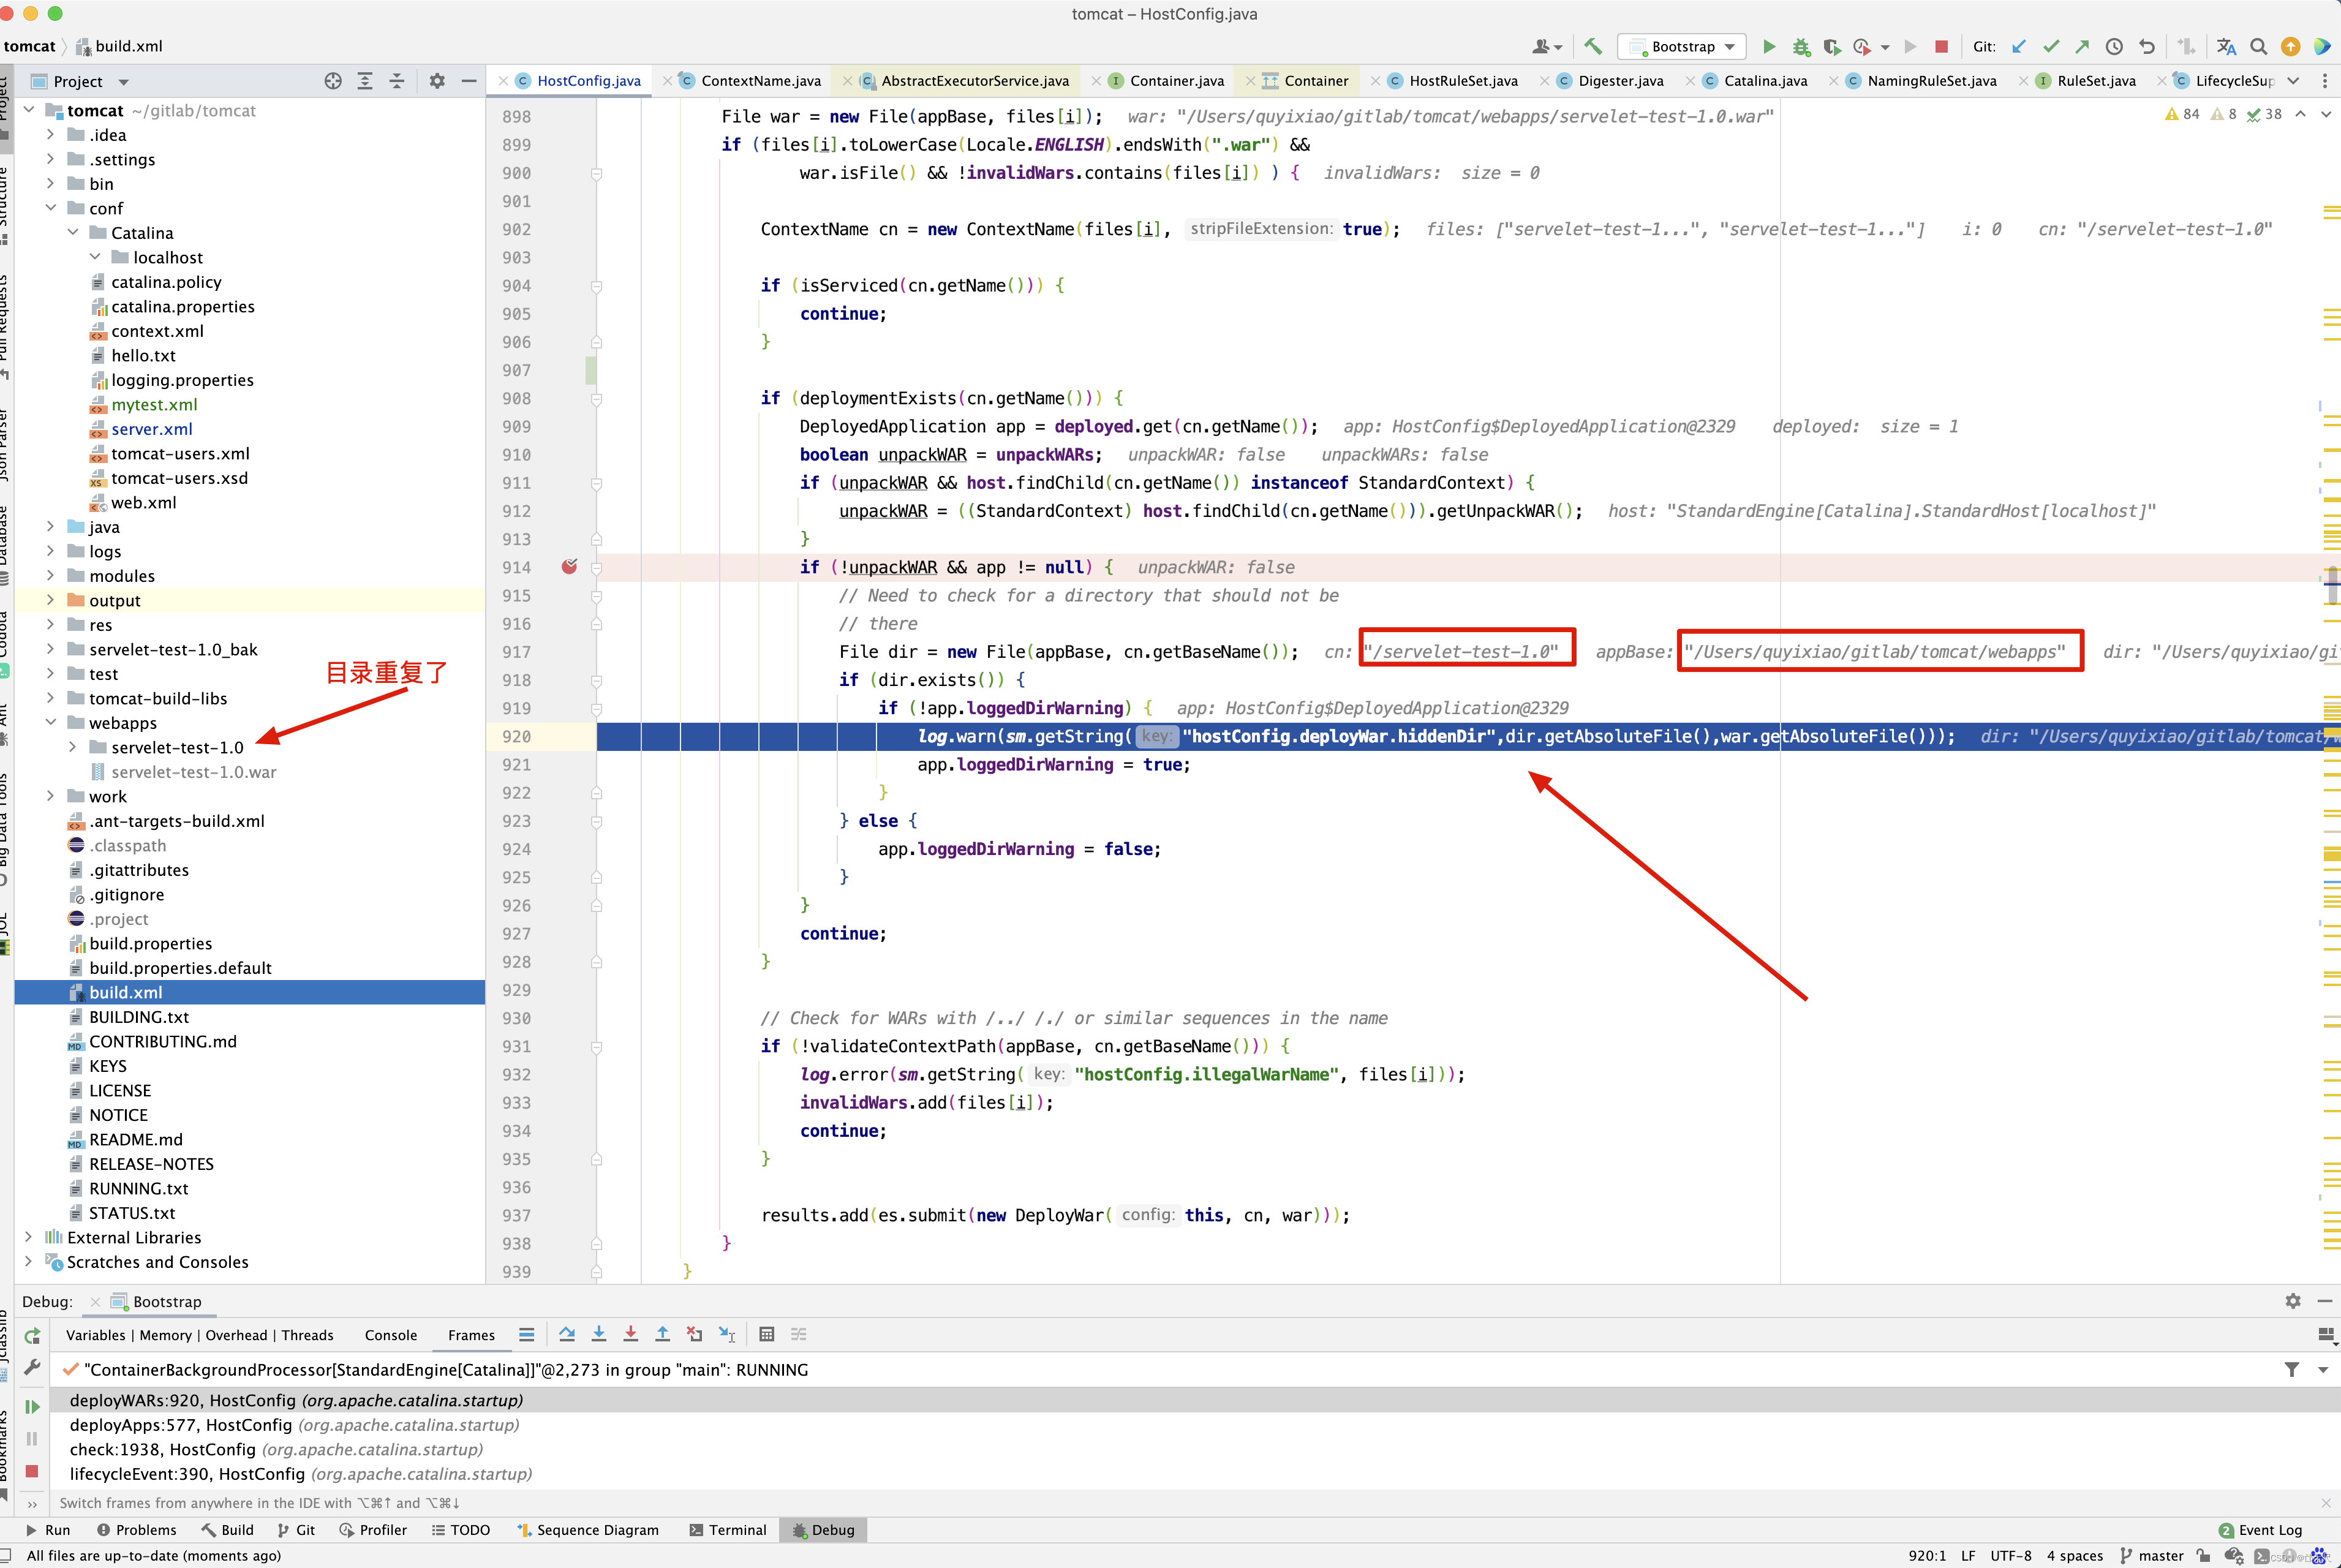The image size is (2341, 1568).
Task: Expand the servelet-test-1.0 folder
Action: 73,747
